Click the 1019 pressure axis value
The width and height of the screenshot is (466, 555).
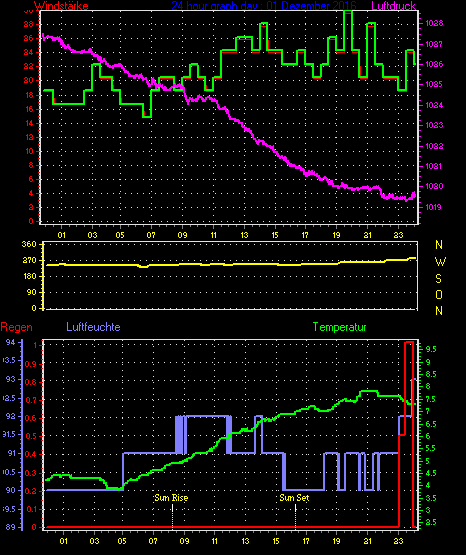point(433,207)
